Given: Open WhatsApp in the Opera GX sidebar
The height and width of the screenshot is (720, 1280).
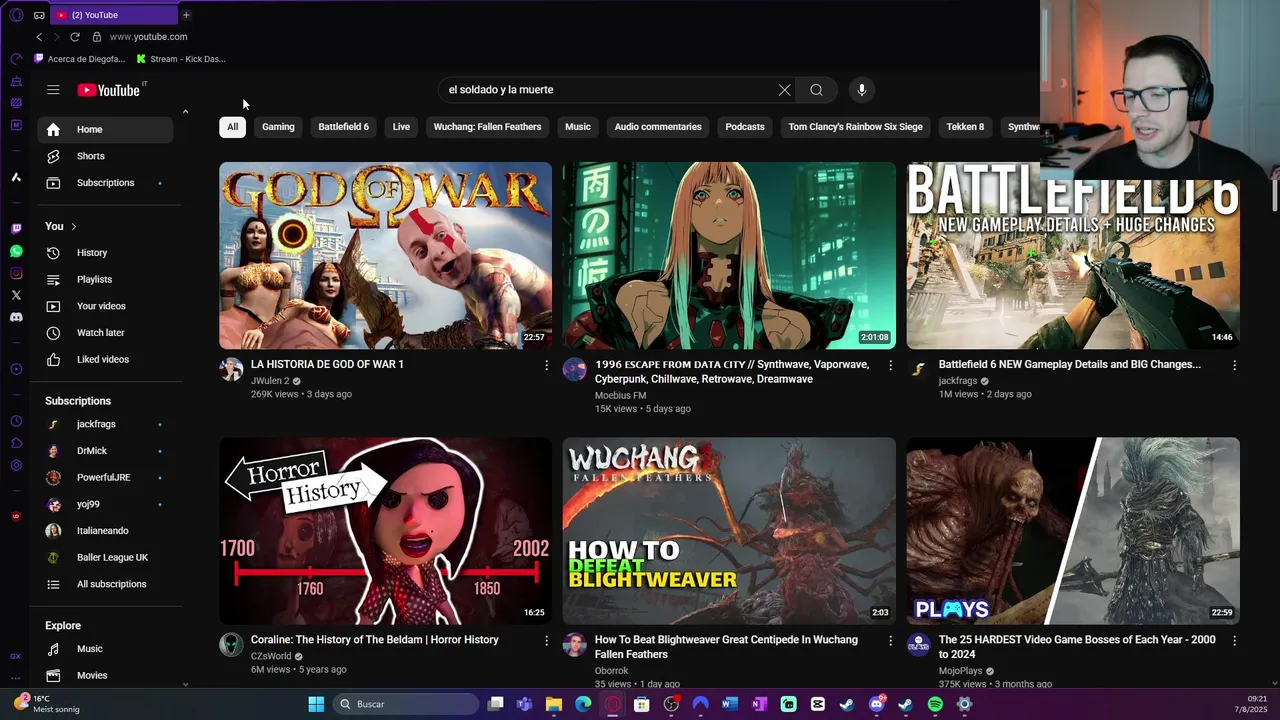Looking at the screenshot, I should point(16,251).
